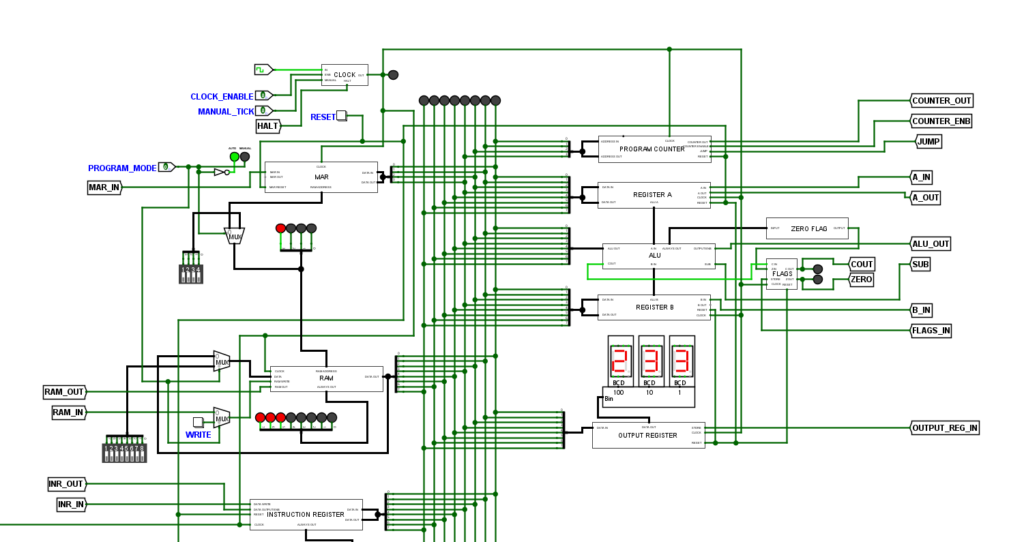Select the ALU component block
This screenshot has height=542, width=1024.
click(657, 256)
